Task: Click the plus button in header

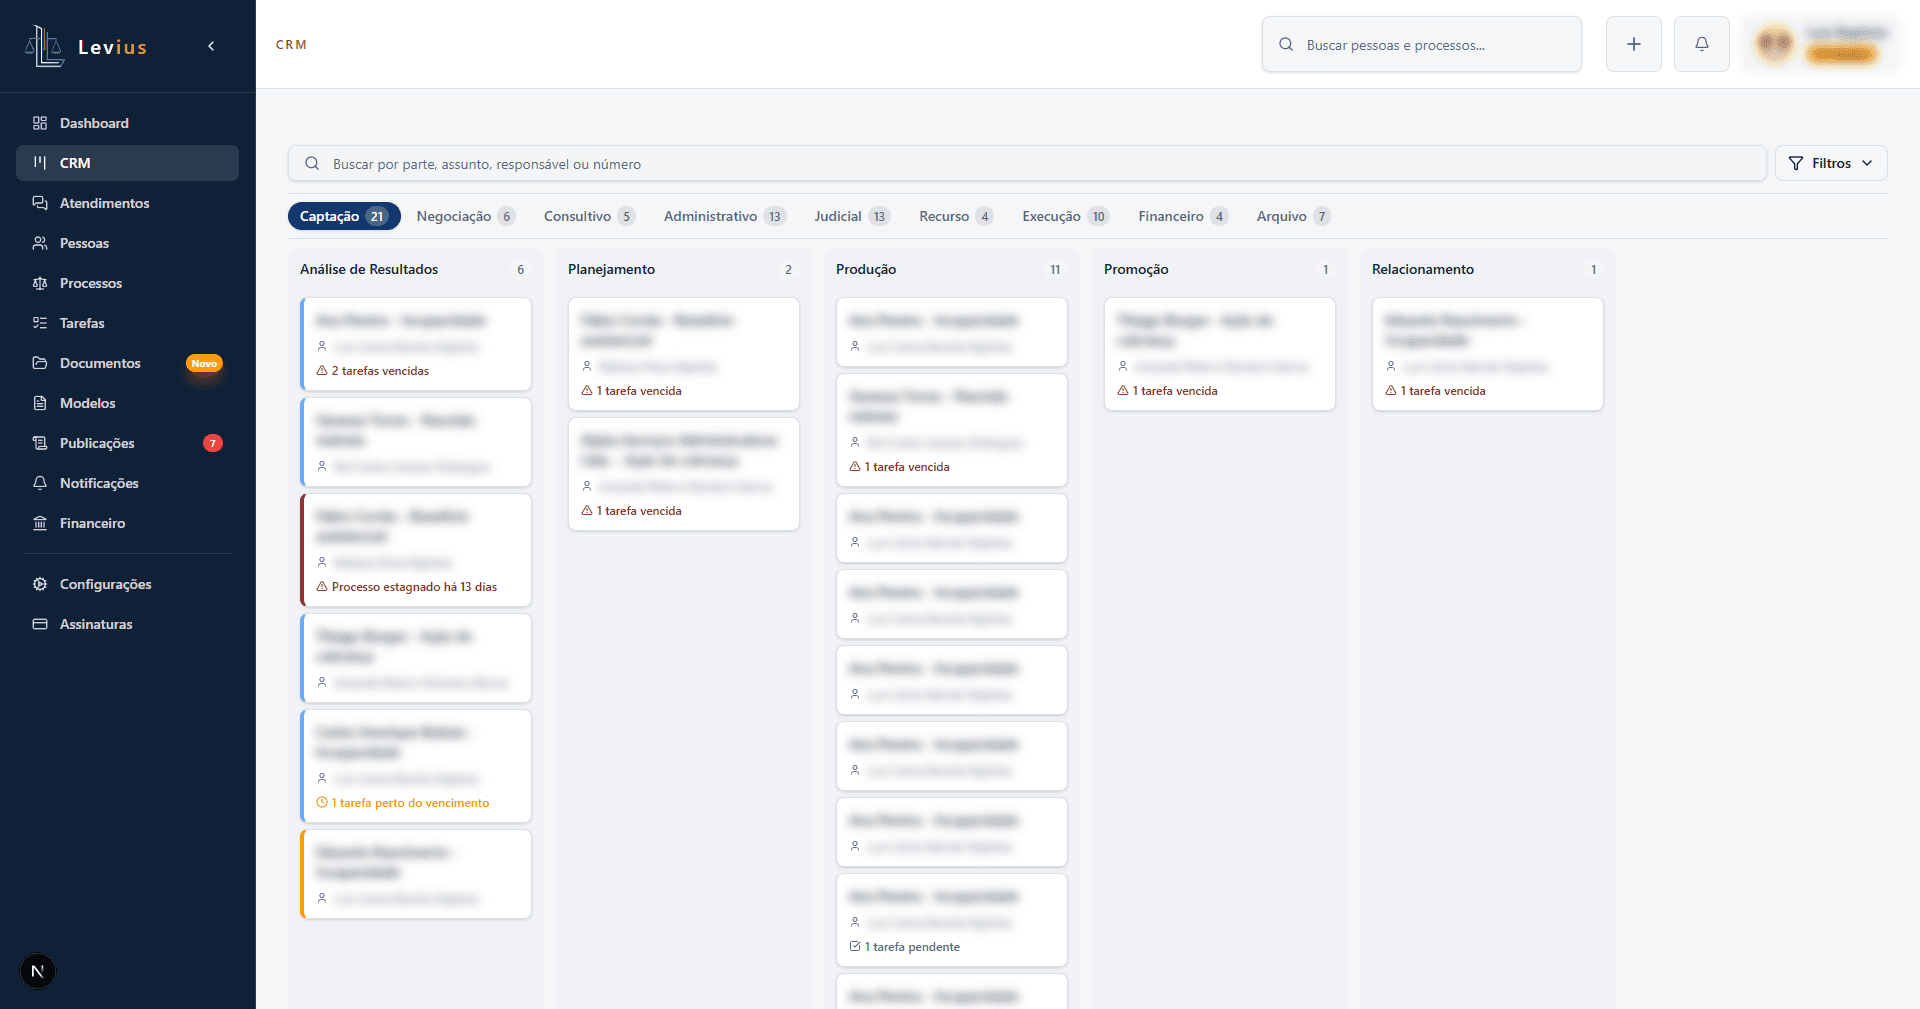Action: (x=1634, y=44)
